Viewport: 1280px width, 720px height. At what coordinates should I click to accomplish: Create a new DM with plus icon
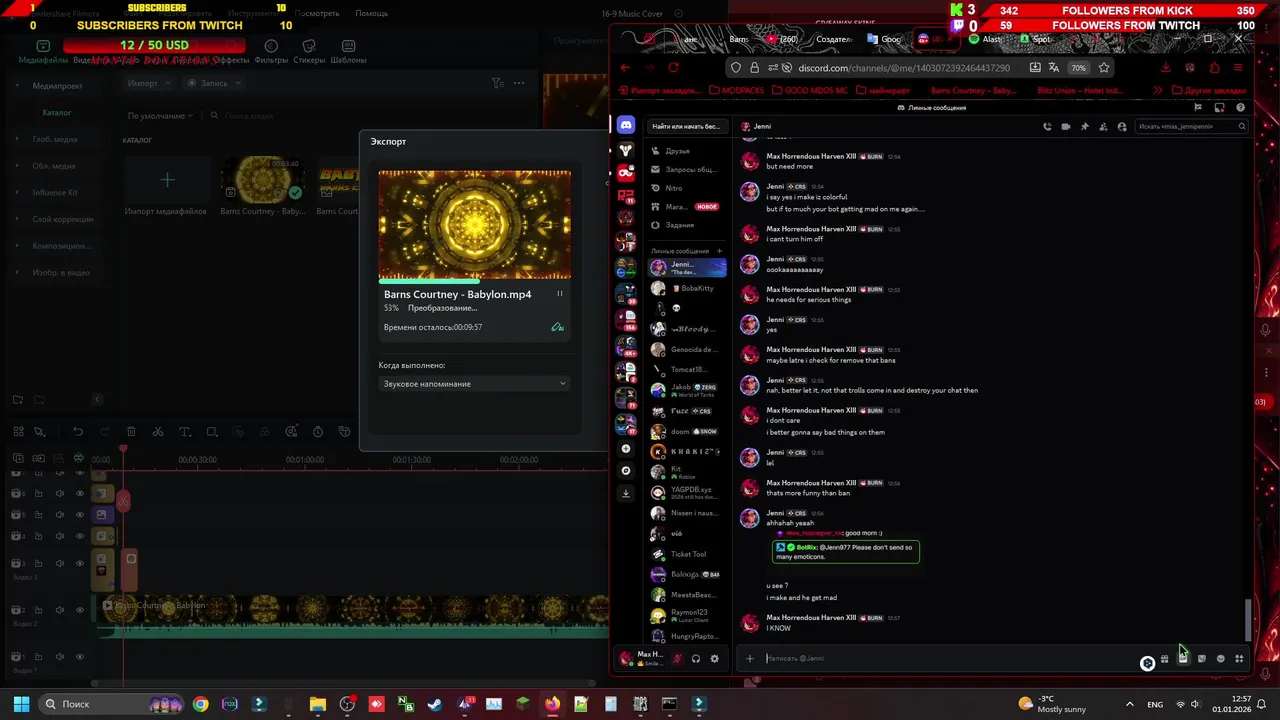(719, 251)
